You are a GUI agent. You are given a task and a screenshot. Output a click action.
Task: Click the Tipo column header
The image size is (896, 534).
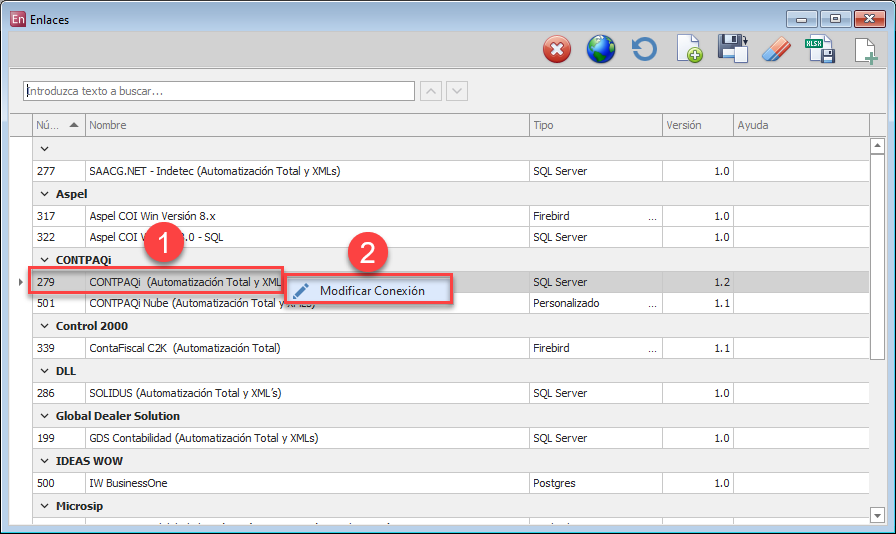pyautogui.click(x=596, y=125)
